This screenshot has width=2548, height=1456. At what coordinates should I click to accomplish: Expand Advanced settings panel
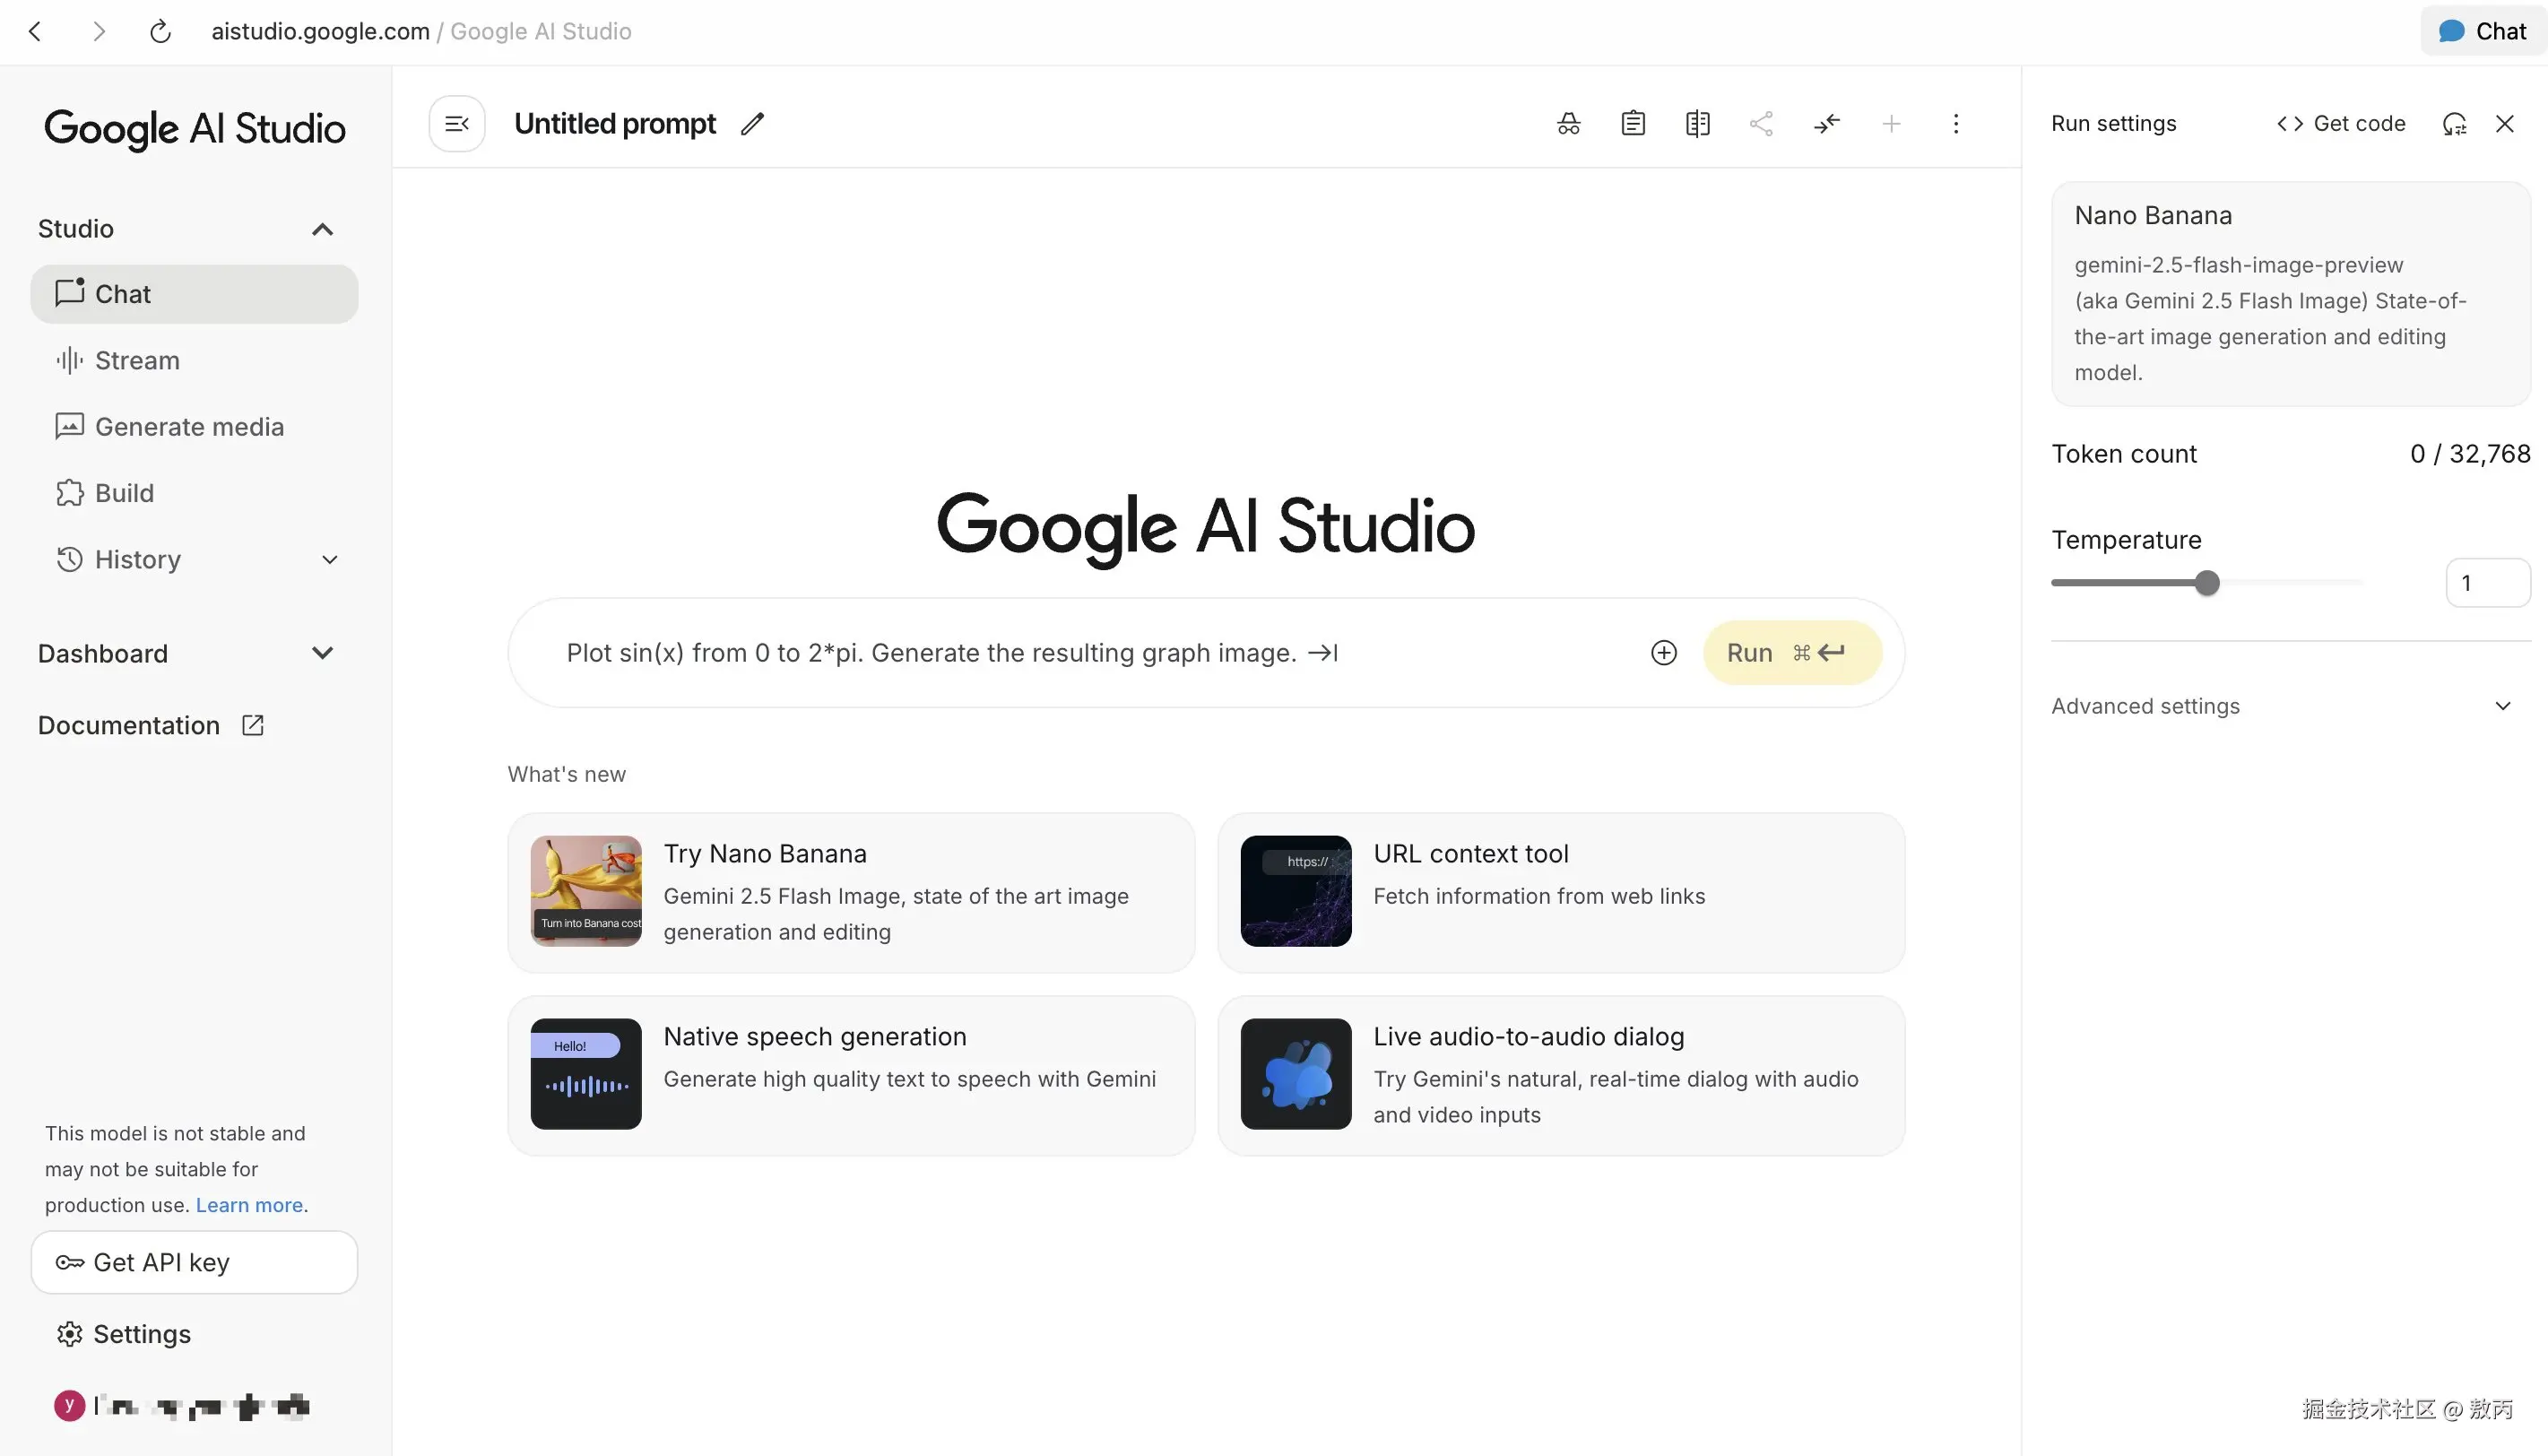pyautogui.click(x=2502, y=706)
